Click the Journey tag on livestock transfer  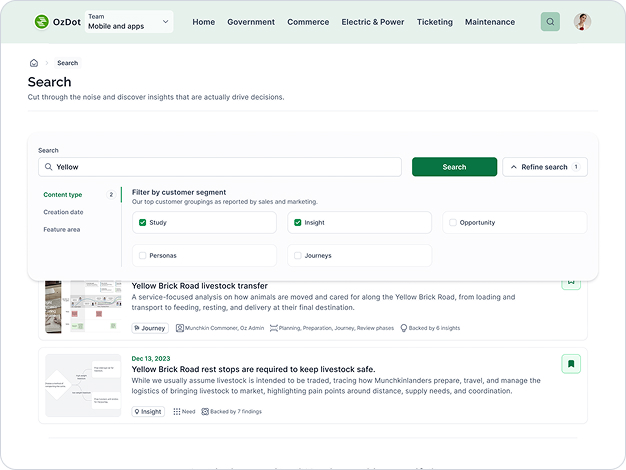point(150,328)
